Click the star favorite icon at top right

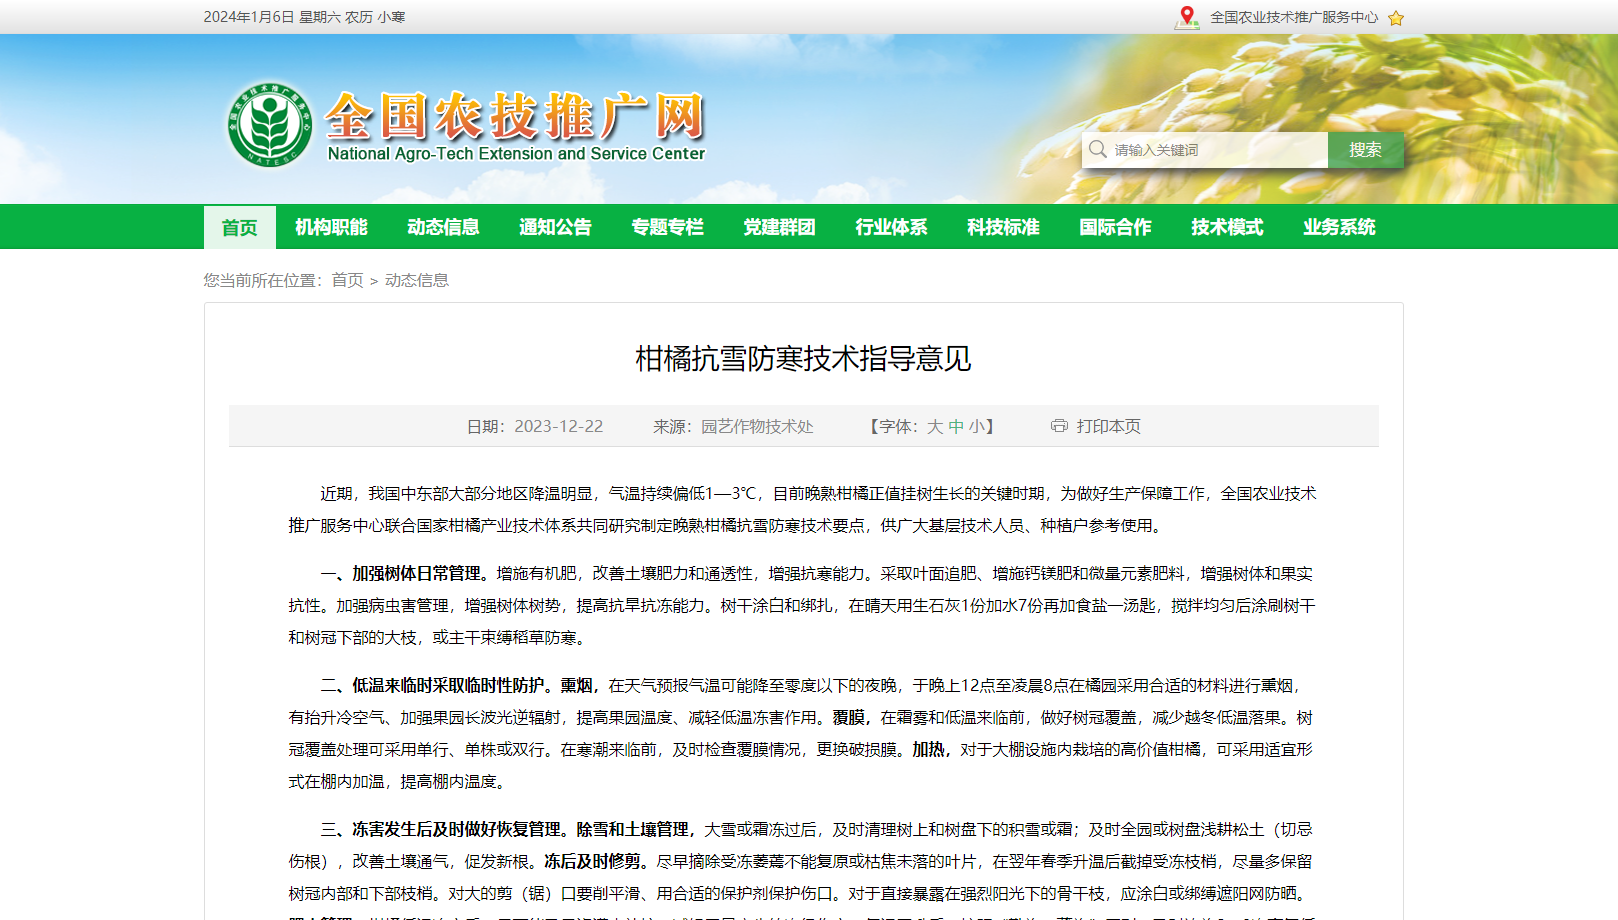click(1396, 17)
